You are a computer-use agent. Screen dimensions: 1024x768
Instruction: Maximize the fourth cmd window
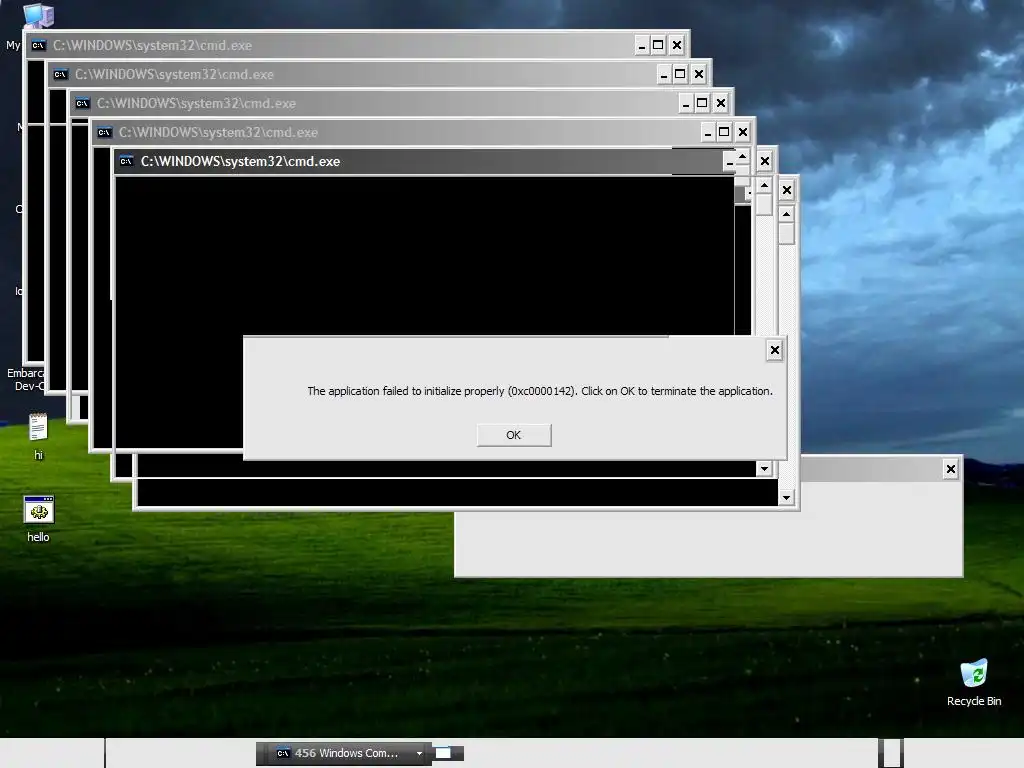pos(724,133)
